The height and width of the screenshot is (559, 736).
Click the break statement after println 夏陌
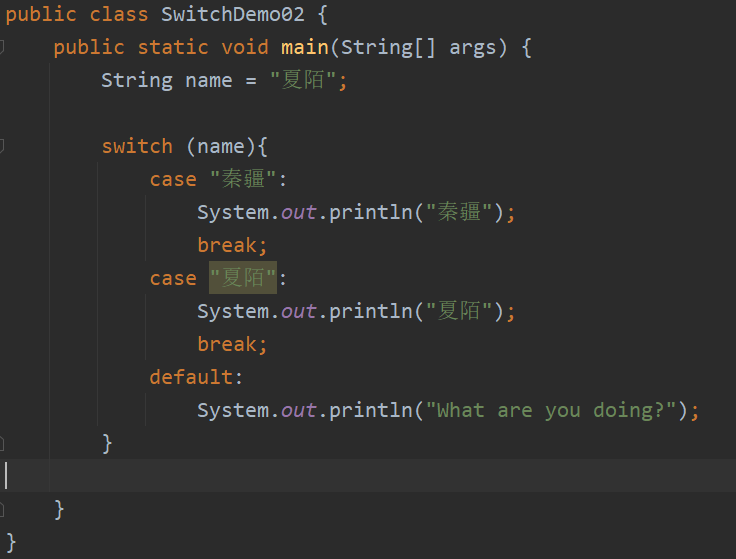pyautogui.click(x=232, y=344)
